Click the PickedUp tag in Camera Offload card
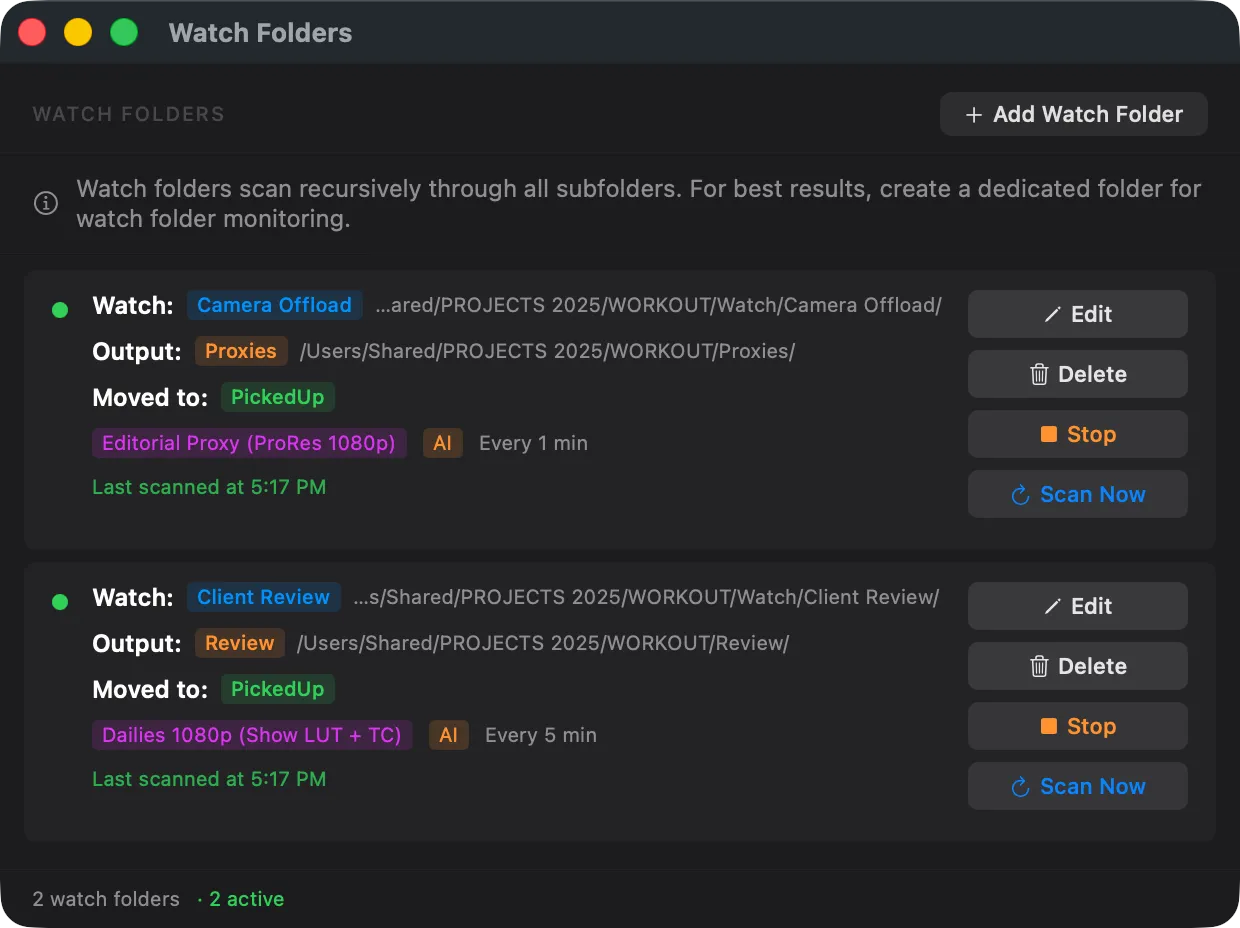The width and height of the screenshot is (1240, 928). click(277, 397)
